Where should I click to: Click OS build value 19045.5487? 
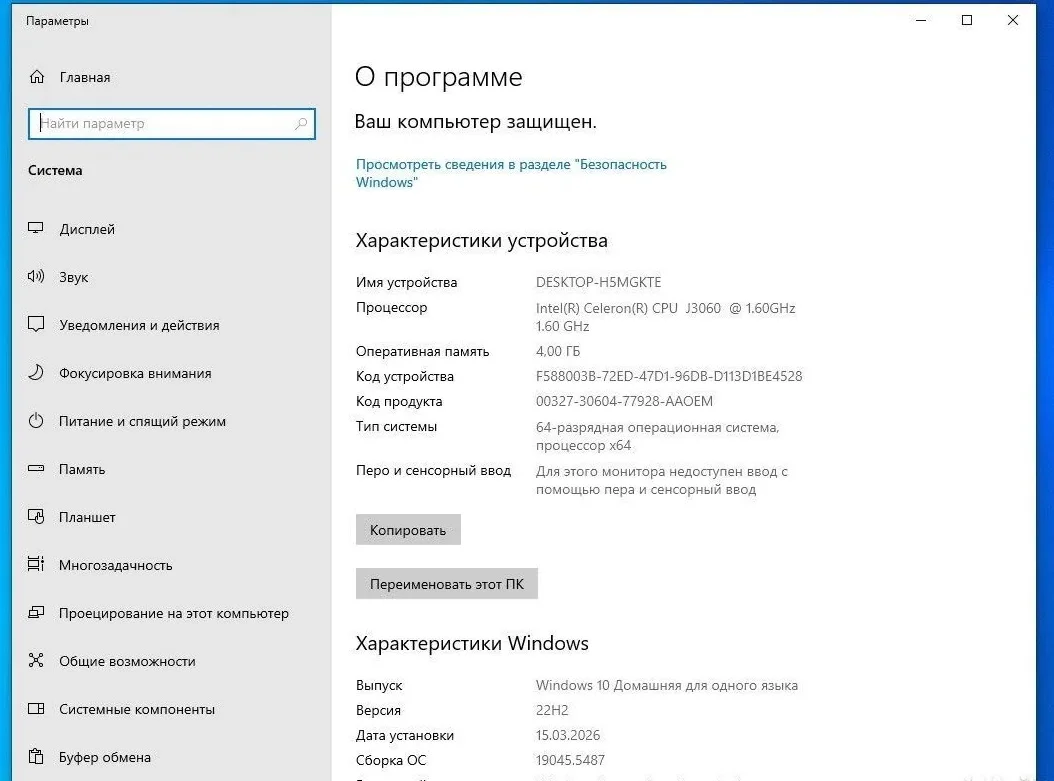point(570,760)
